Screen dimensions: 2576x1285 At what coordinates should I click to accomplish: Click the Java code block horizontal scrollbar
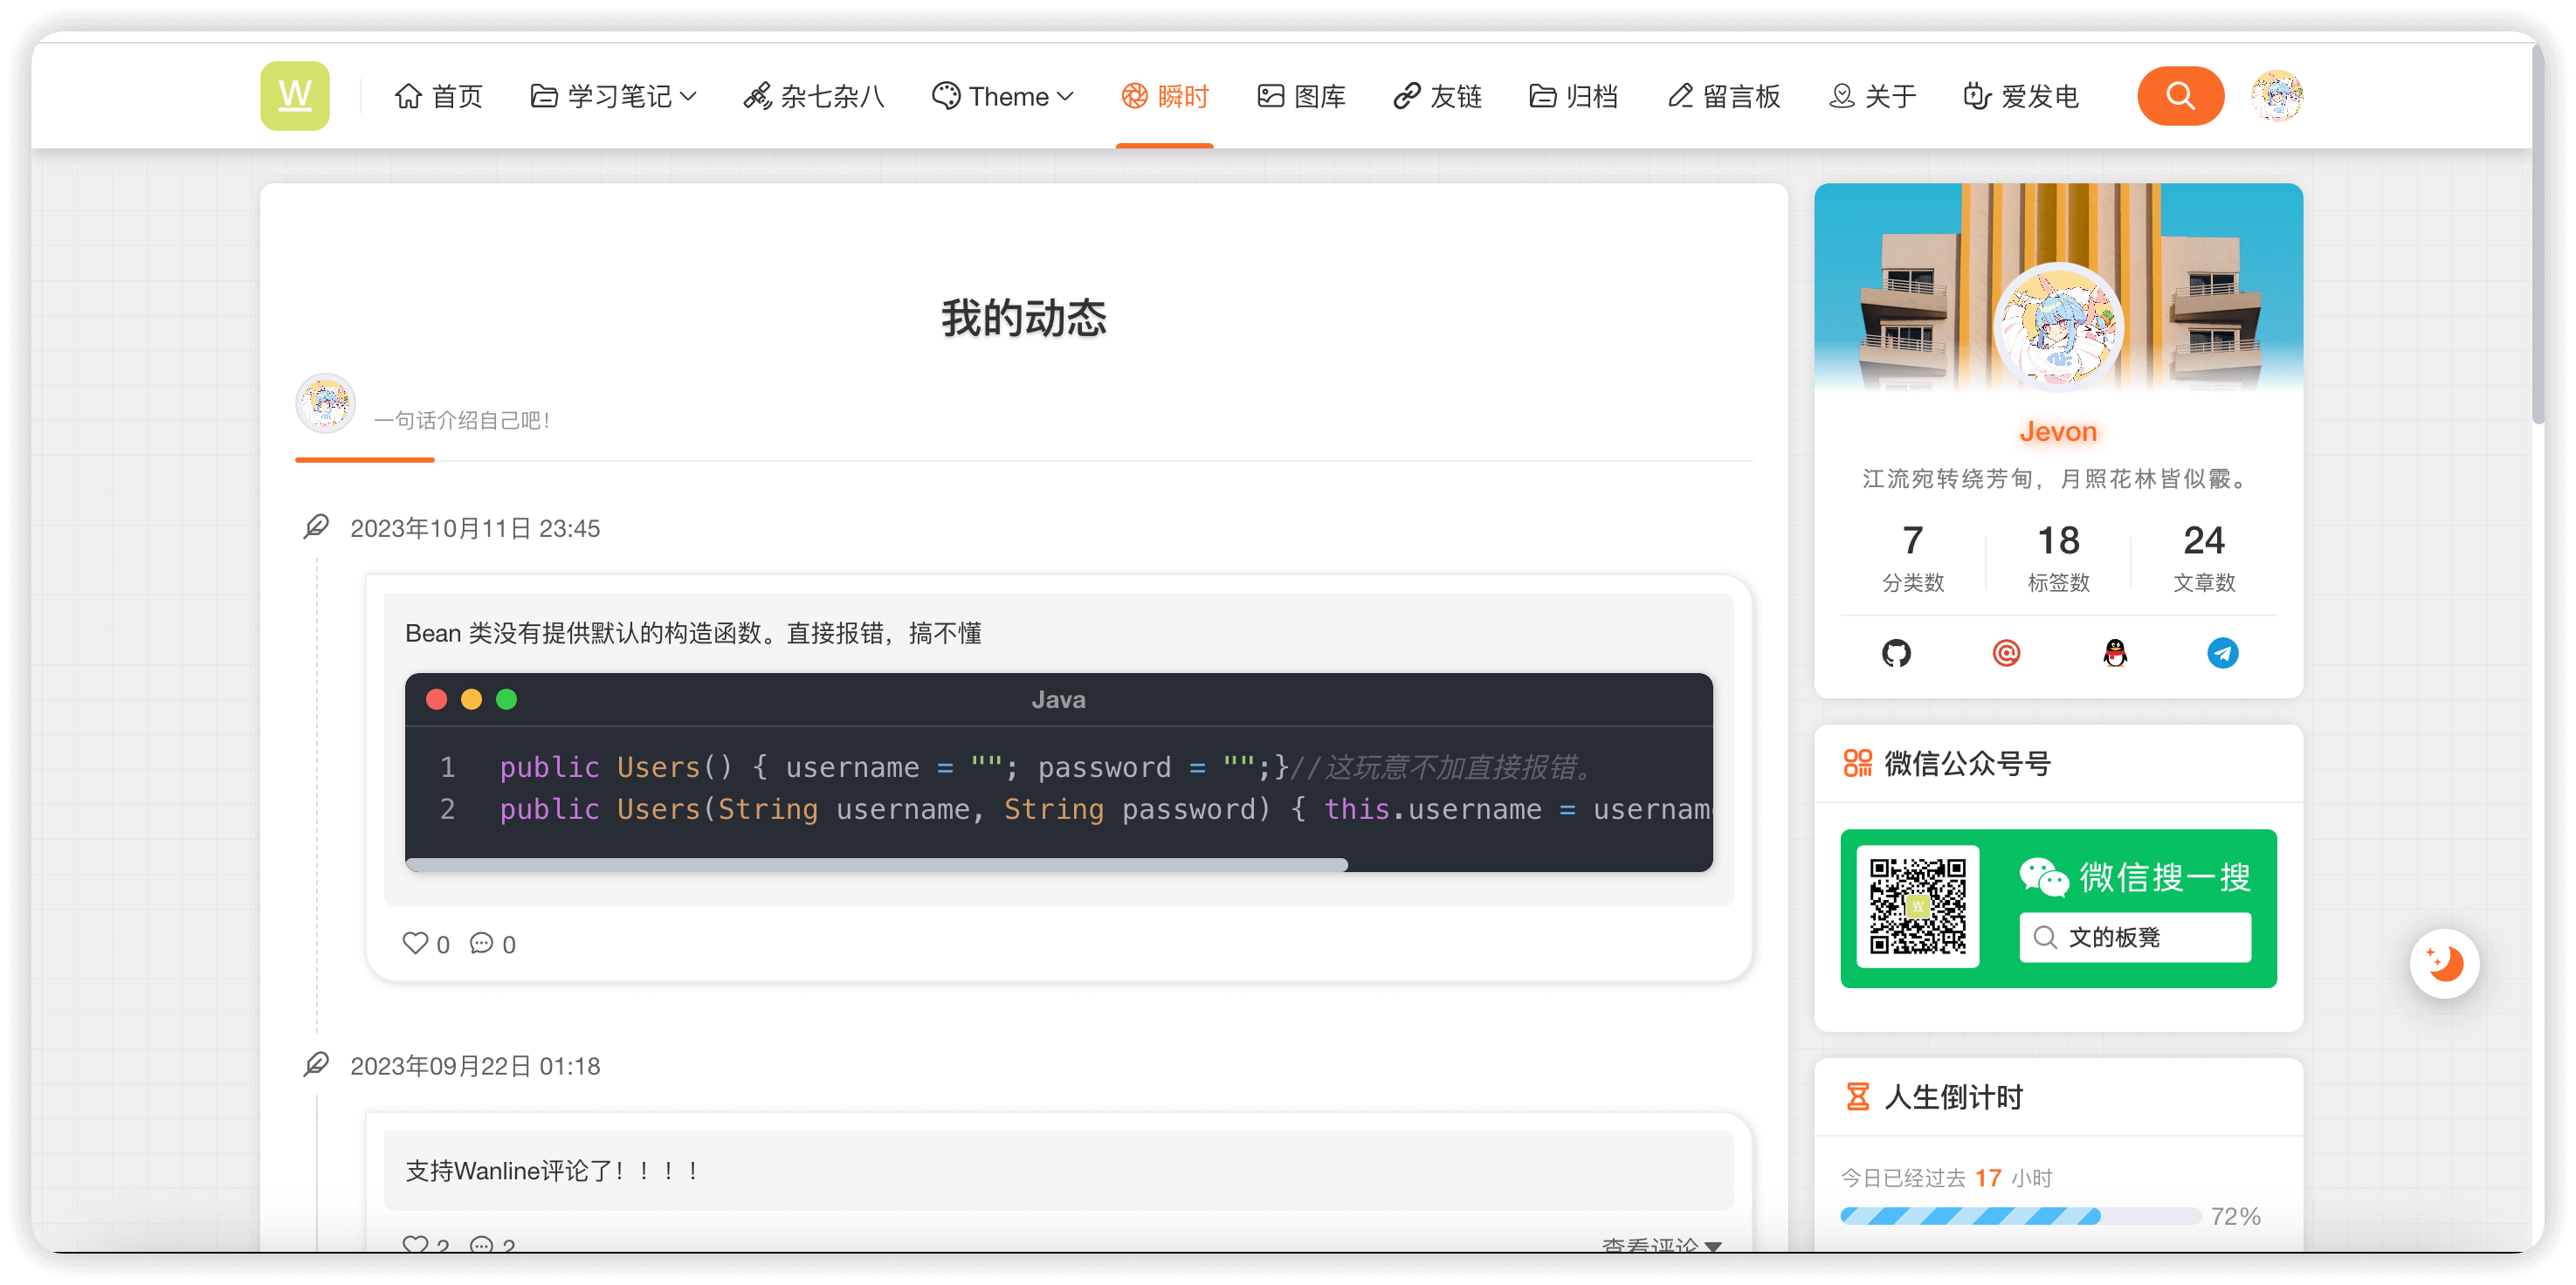pyautogui.click(x=876, y=864)
